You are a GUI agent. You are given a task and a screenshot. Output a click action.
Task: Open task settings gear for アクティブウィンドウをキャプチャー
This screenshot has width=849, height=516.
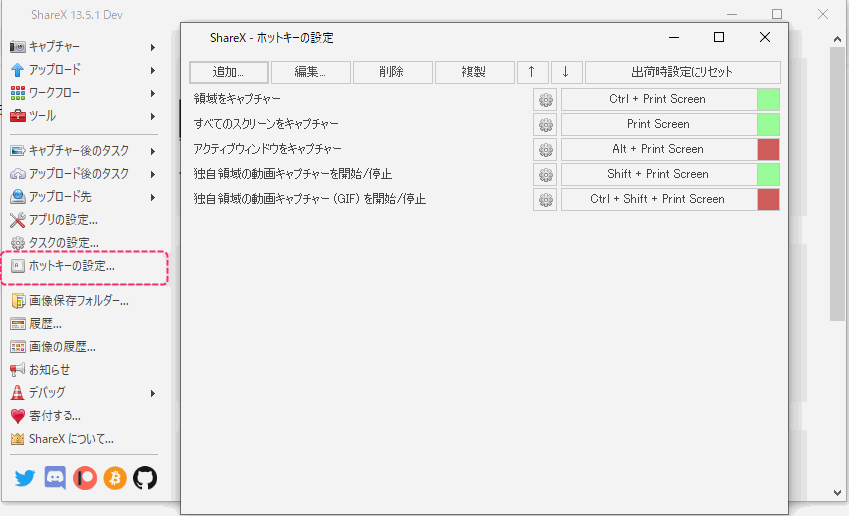pyautogui.click(x=545, y=149)
